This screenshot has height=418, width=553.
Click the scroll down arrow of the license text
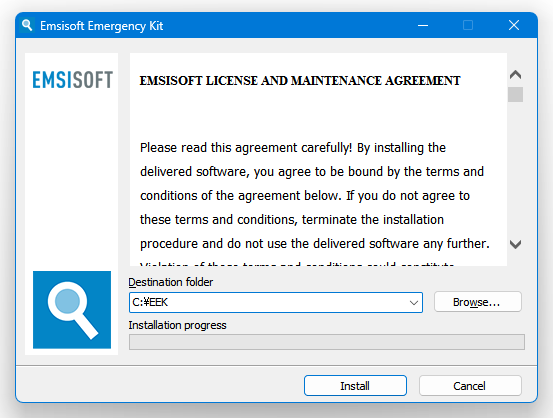(515, 244)
